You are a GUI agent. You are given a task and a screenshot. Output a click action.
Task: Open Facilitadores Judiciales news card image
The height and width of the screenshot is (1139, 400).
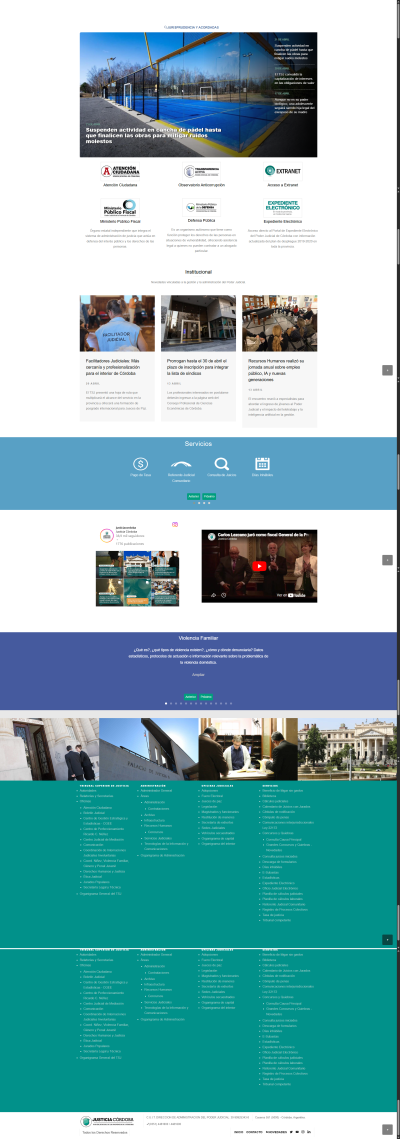coord(117,323)
